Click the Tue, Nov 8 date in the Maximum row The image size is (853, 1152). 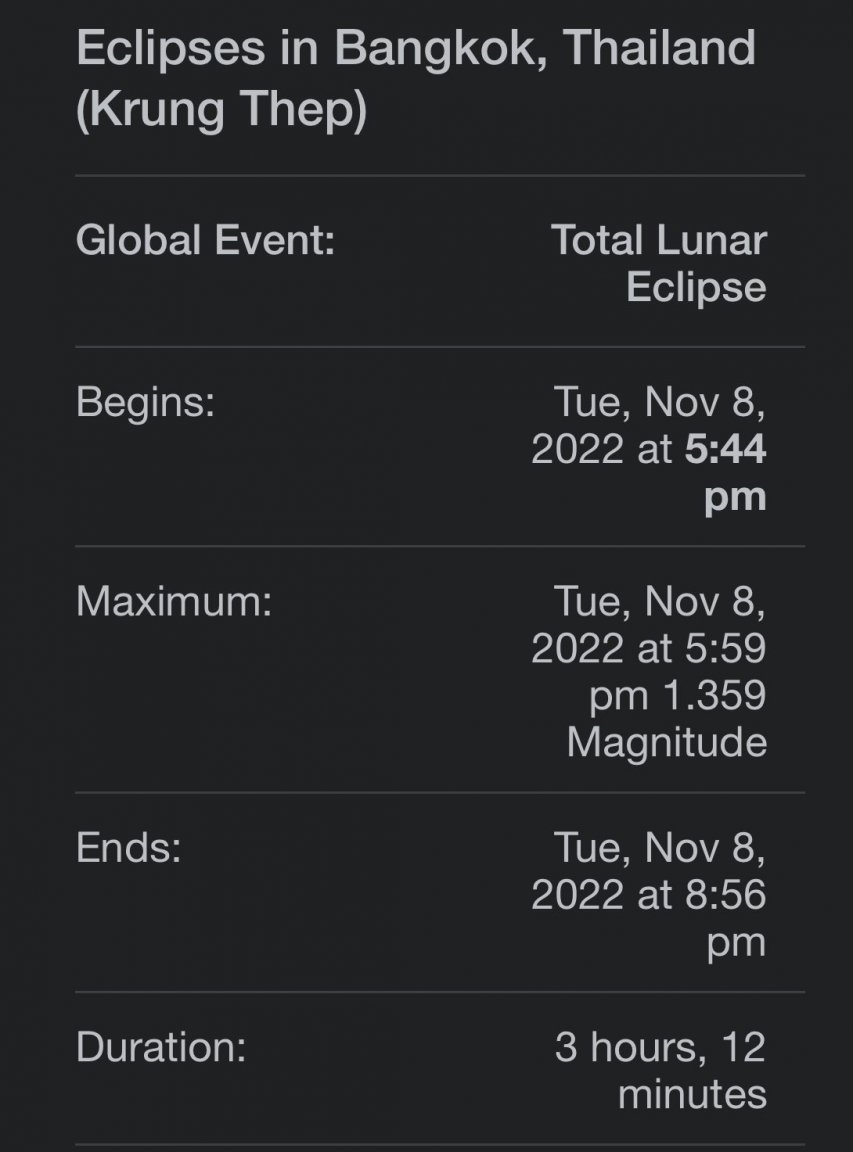coord(660,602)
